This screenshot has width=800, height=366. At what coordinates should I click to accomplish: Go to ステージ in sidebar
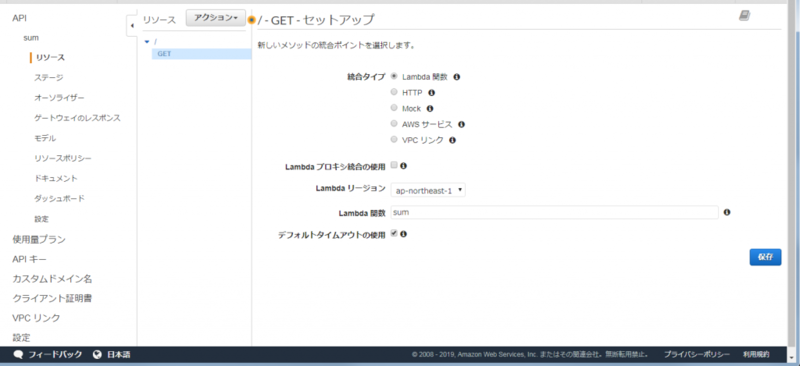[48, 78]
